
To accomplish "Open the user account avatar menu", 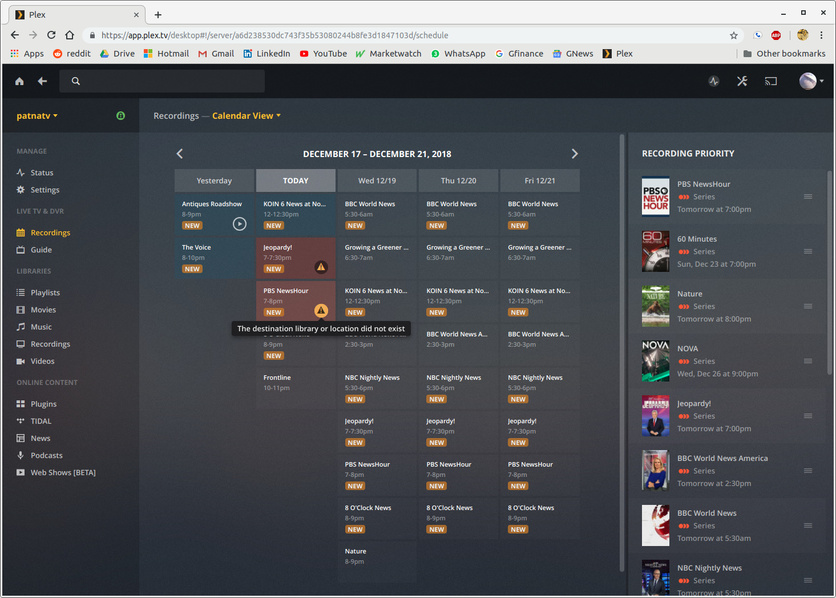I will [x=810, y=81].
